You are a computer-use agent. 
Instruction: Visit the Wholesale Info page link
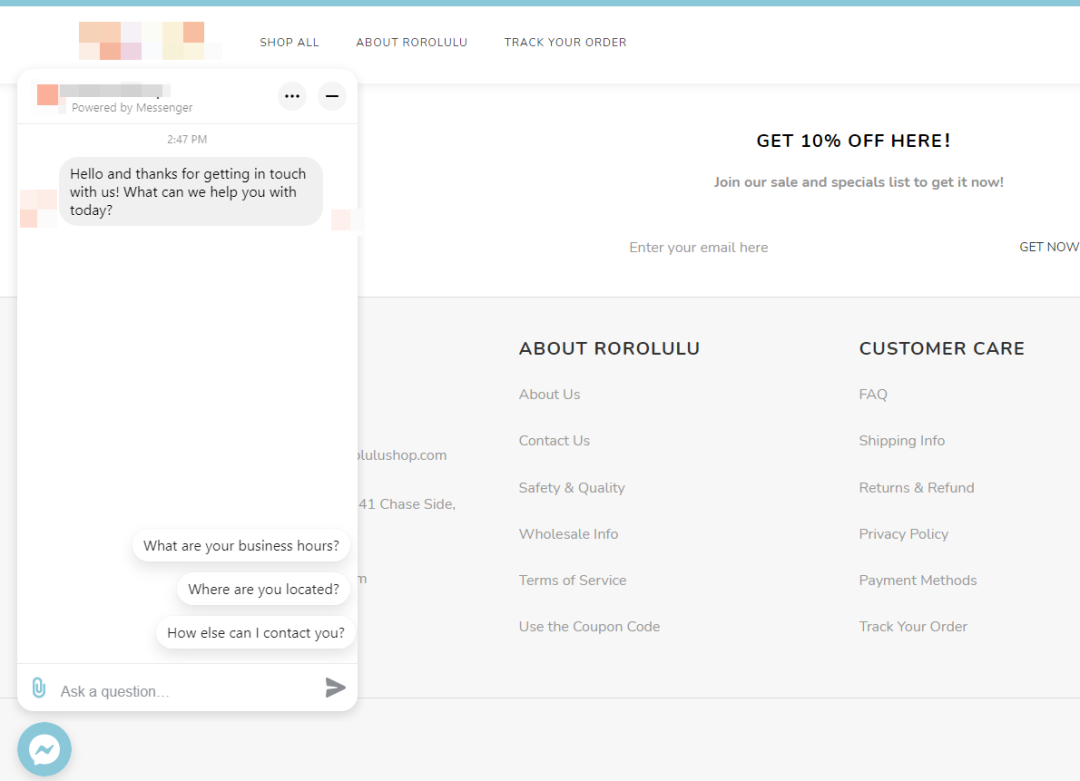coord(568,534)
